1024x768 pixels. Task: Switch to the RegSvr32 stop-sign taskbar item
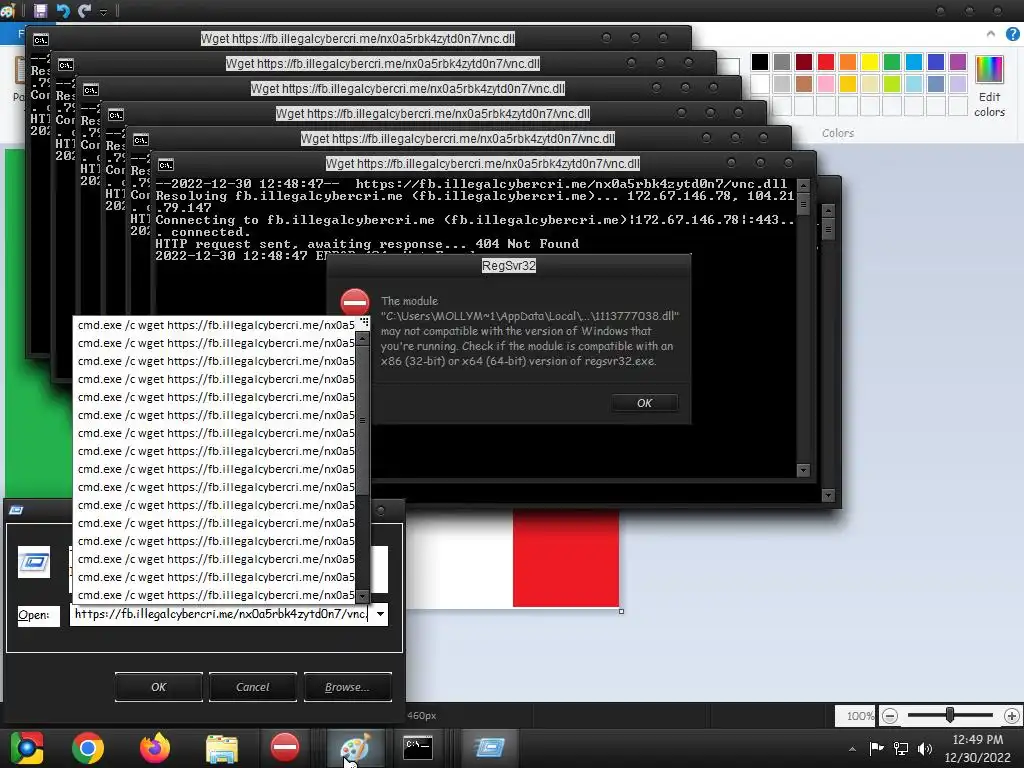[285, 747]
